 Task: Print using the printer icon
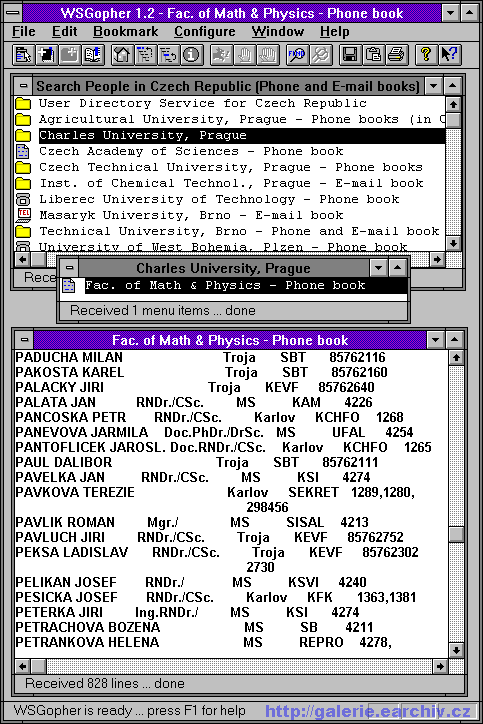click(x=396, y=55)
